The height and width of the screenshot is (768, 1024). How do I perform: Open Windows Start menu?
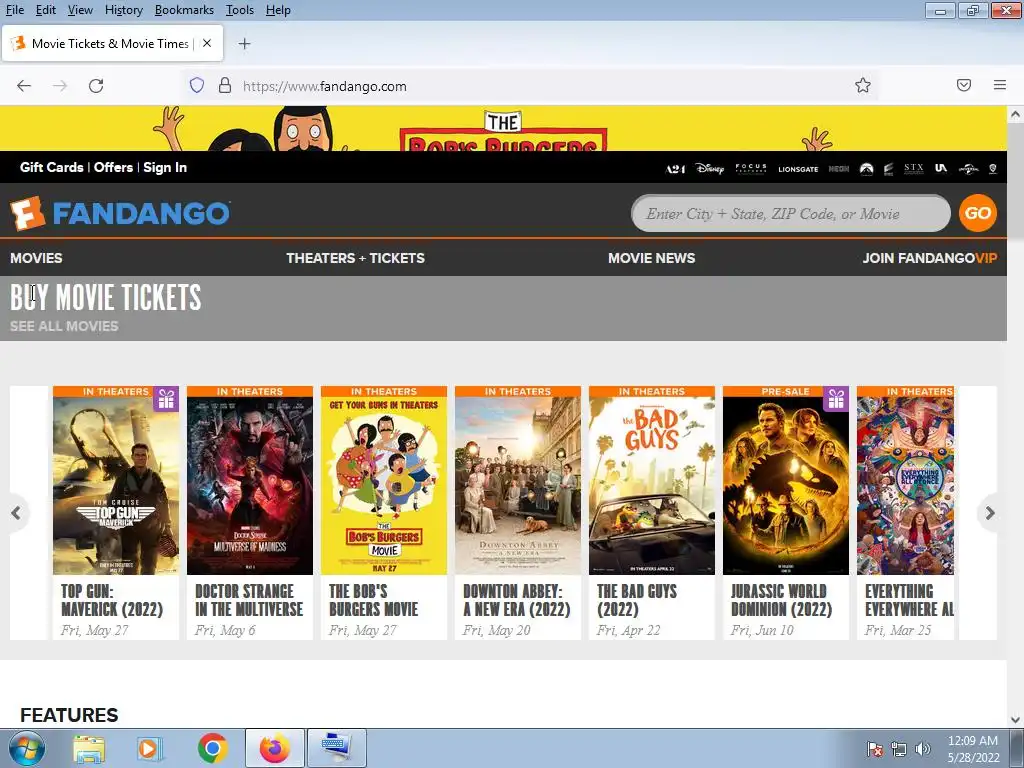[27, 748]
